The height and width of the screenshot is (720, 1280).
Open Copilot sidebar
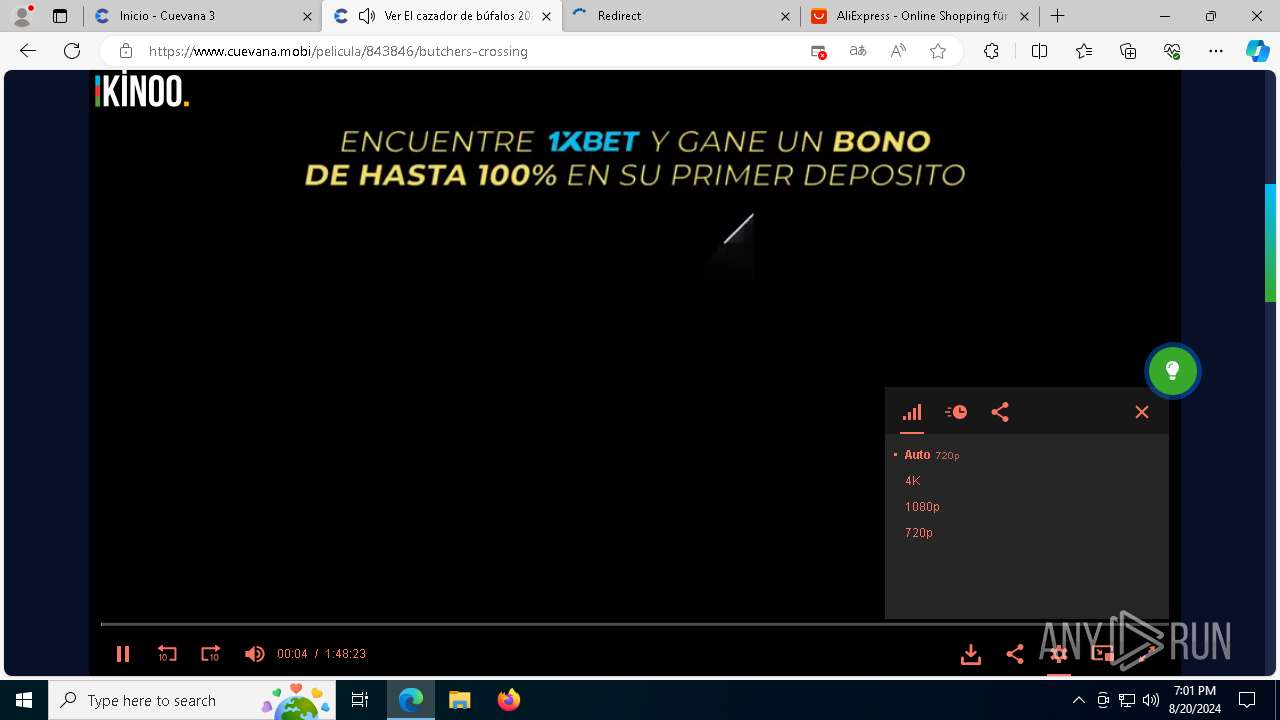[1257, 51]
